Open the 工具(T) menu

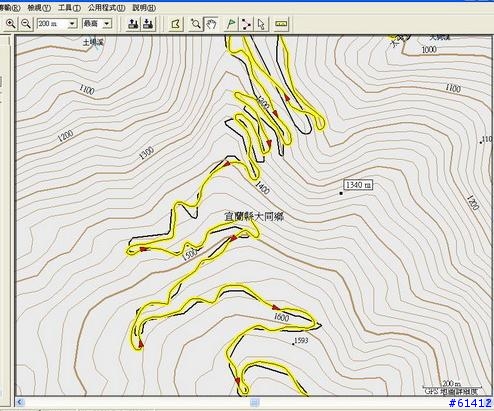click(69, 8)
